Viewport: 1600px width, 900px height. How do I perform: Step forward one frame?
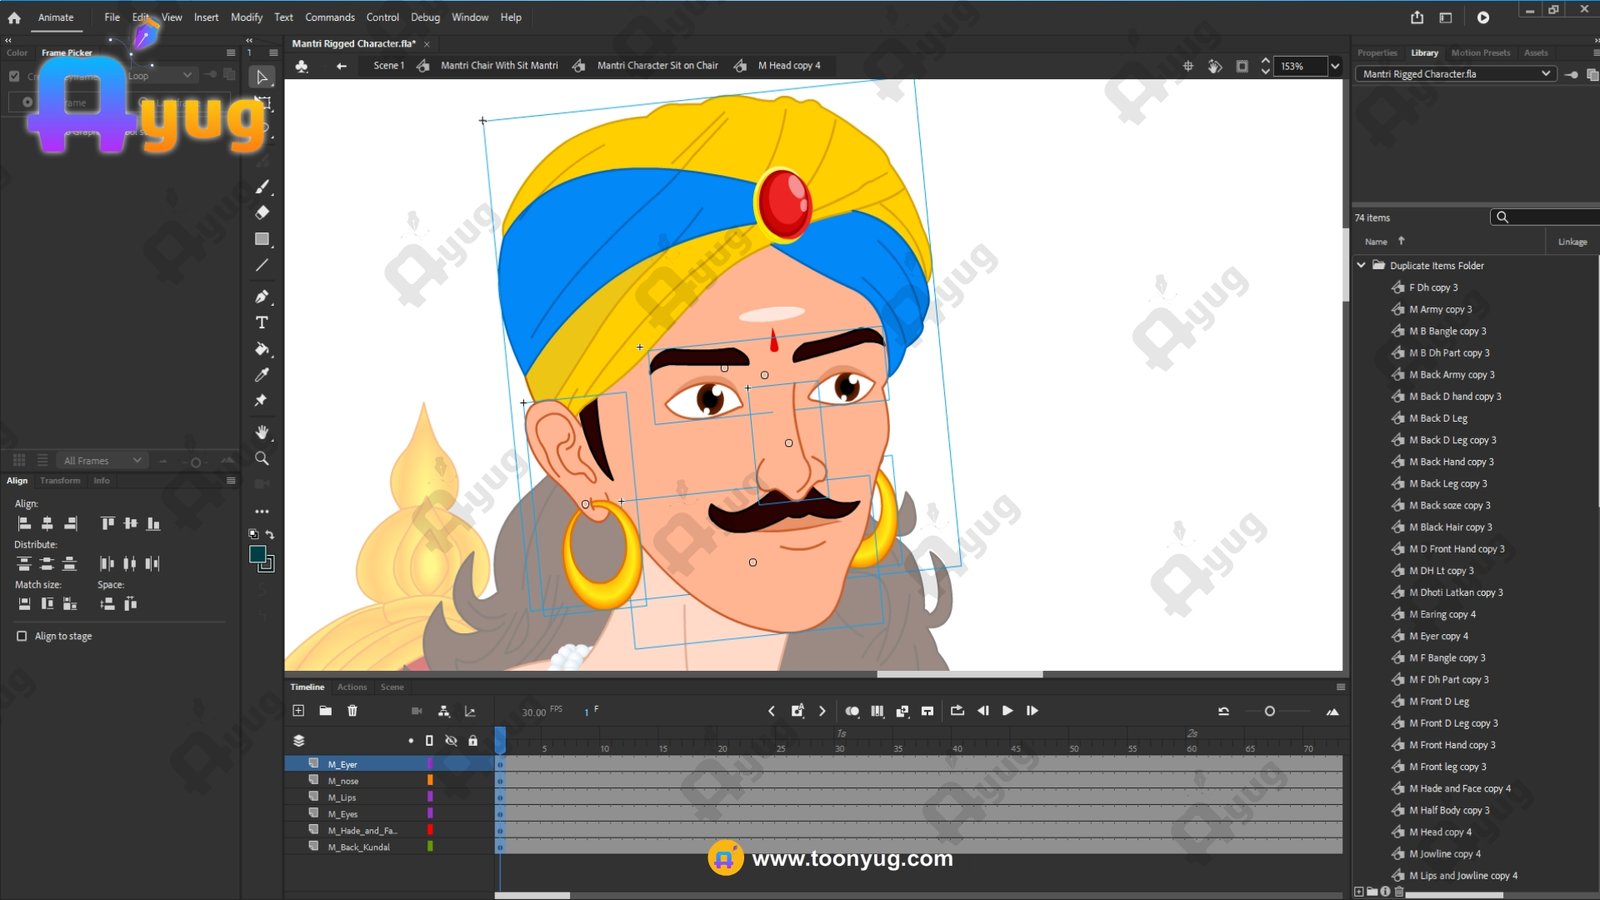tap(1032, 711)
